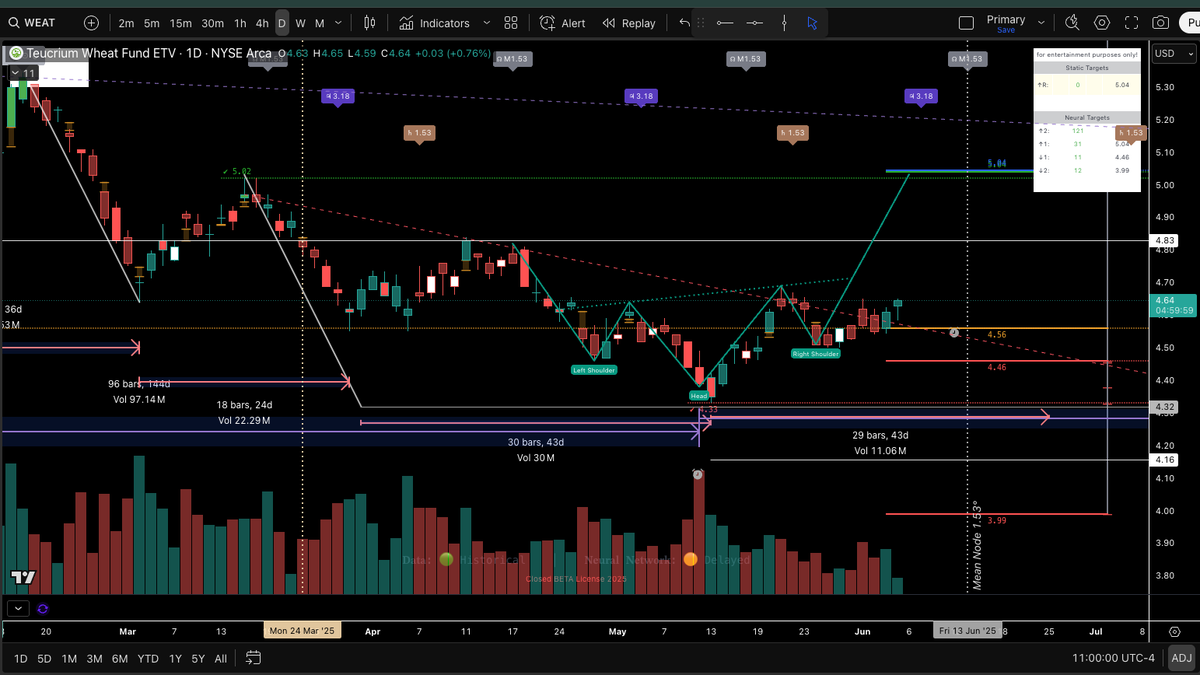Set date range to 6M
1200x675 pixels.
click(120, 658)
